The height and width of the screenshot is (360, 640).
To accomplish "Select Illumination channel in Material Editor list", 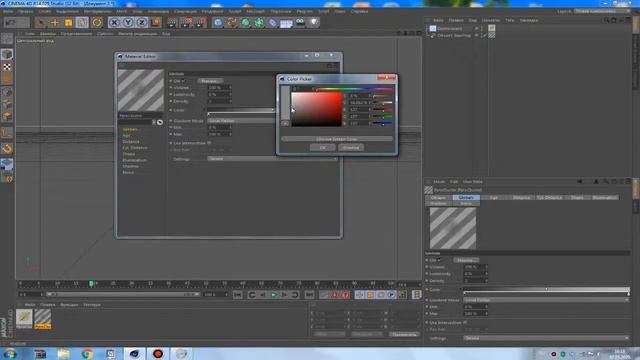I will coord(135,160).
